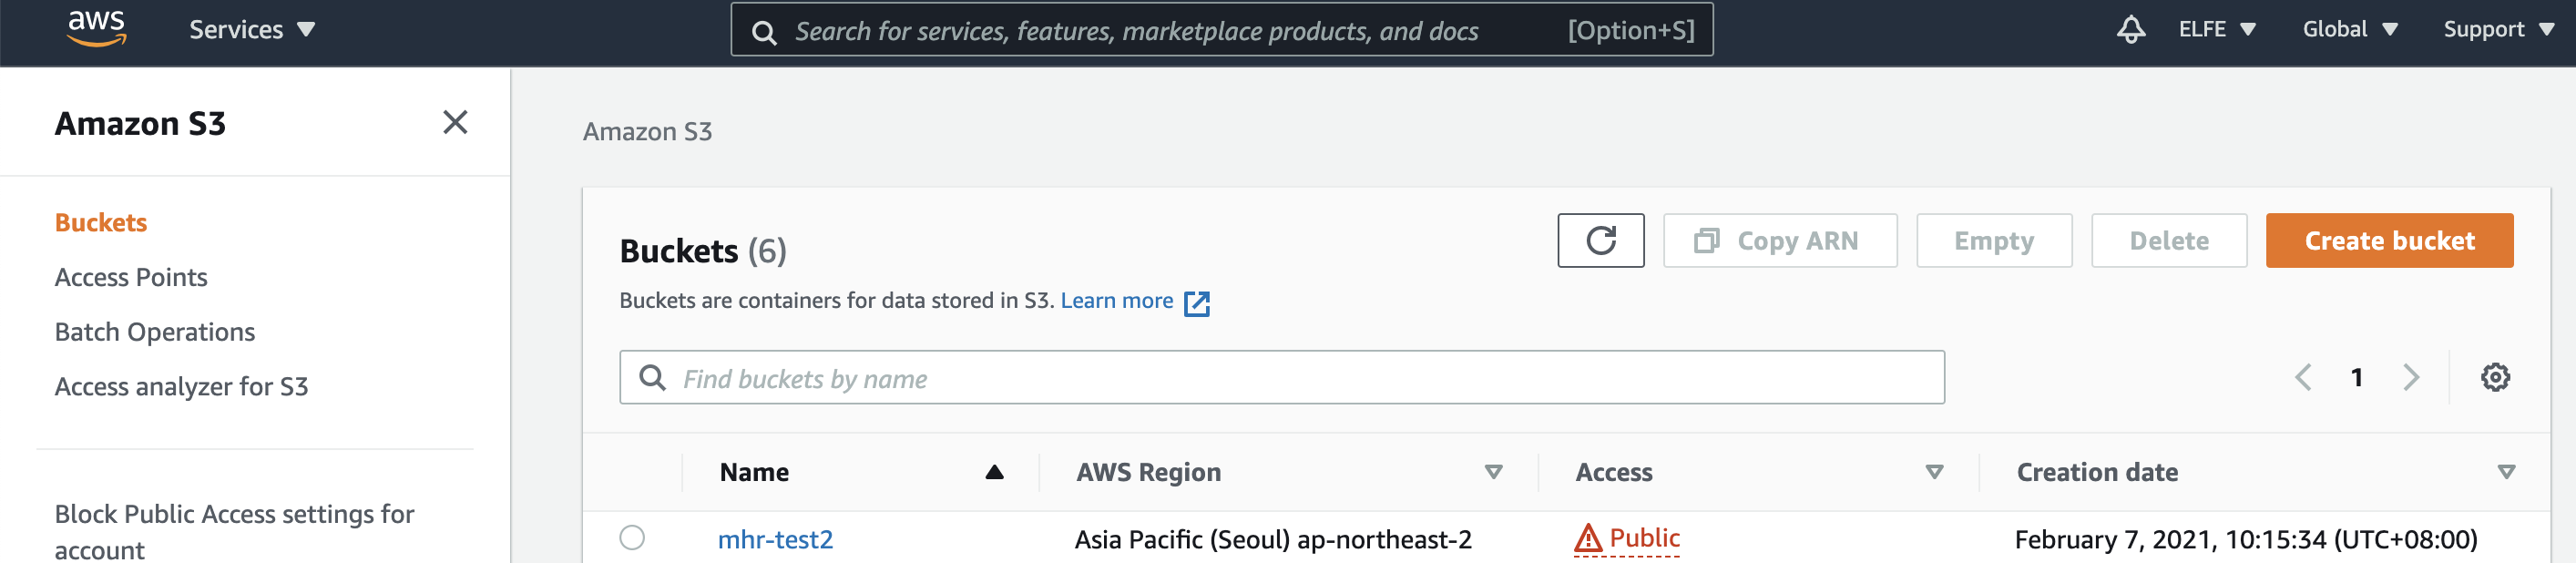Click the AWS logo icon
Viewport: 2576px width, 563px height.
pyautogui.click(x=96, y=28)
